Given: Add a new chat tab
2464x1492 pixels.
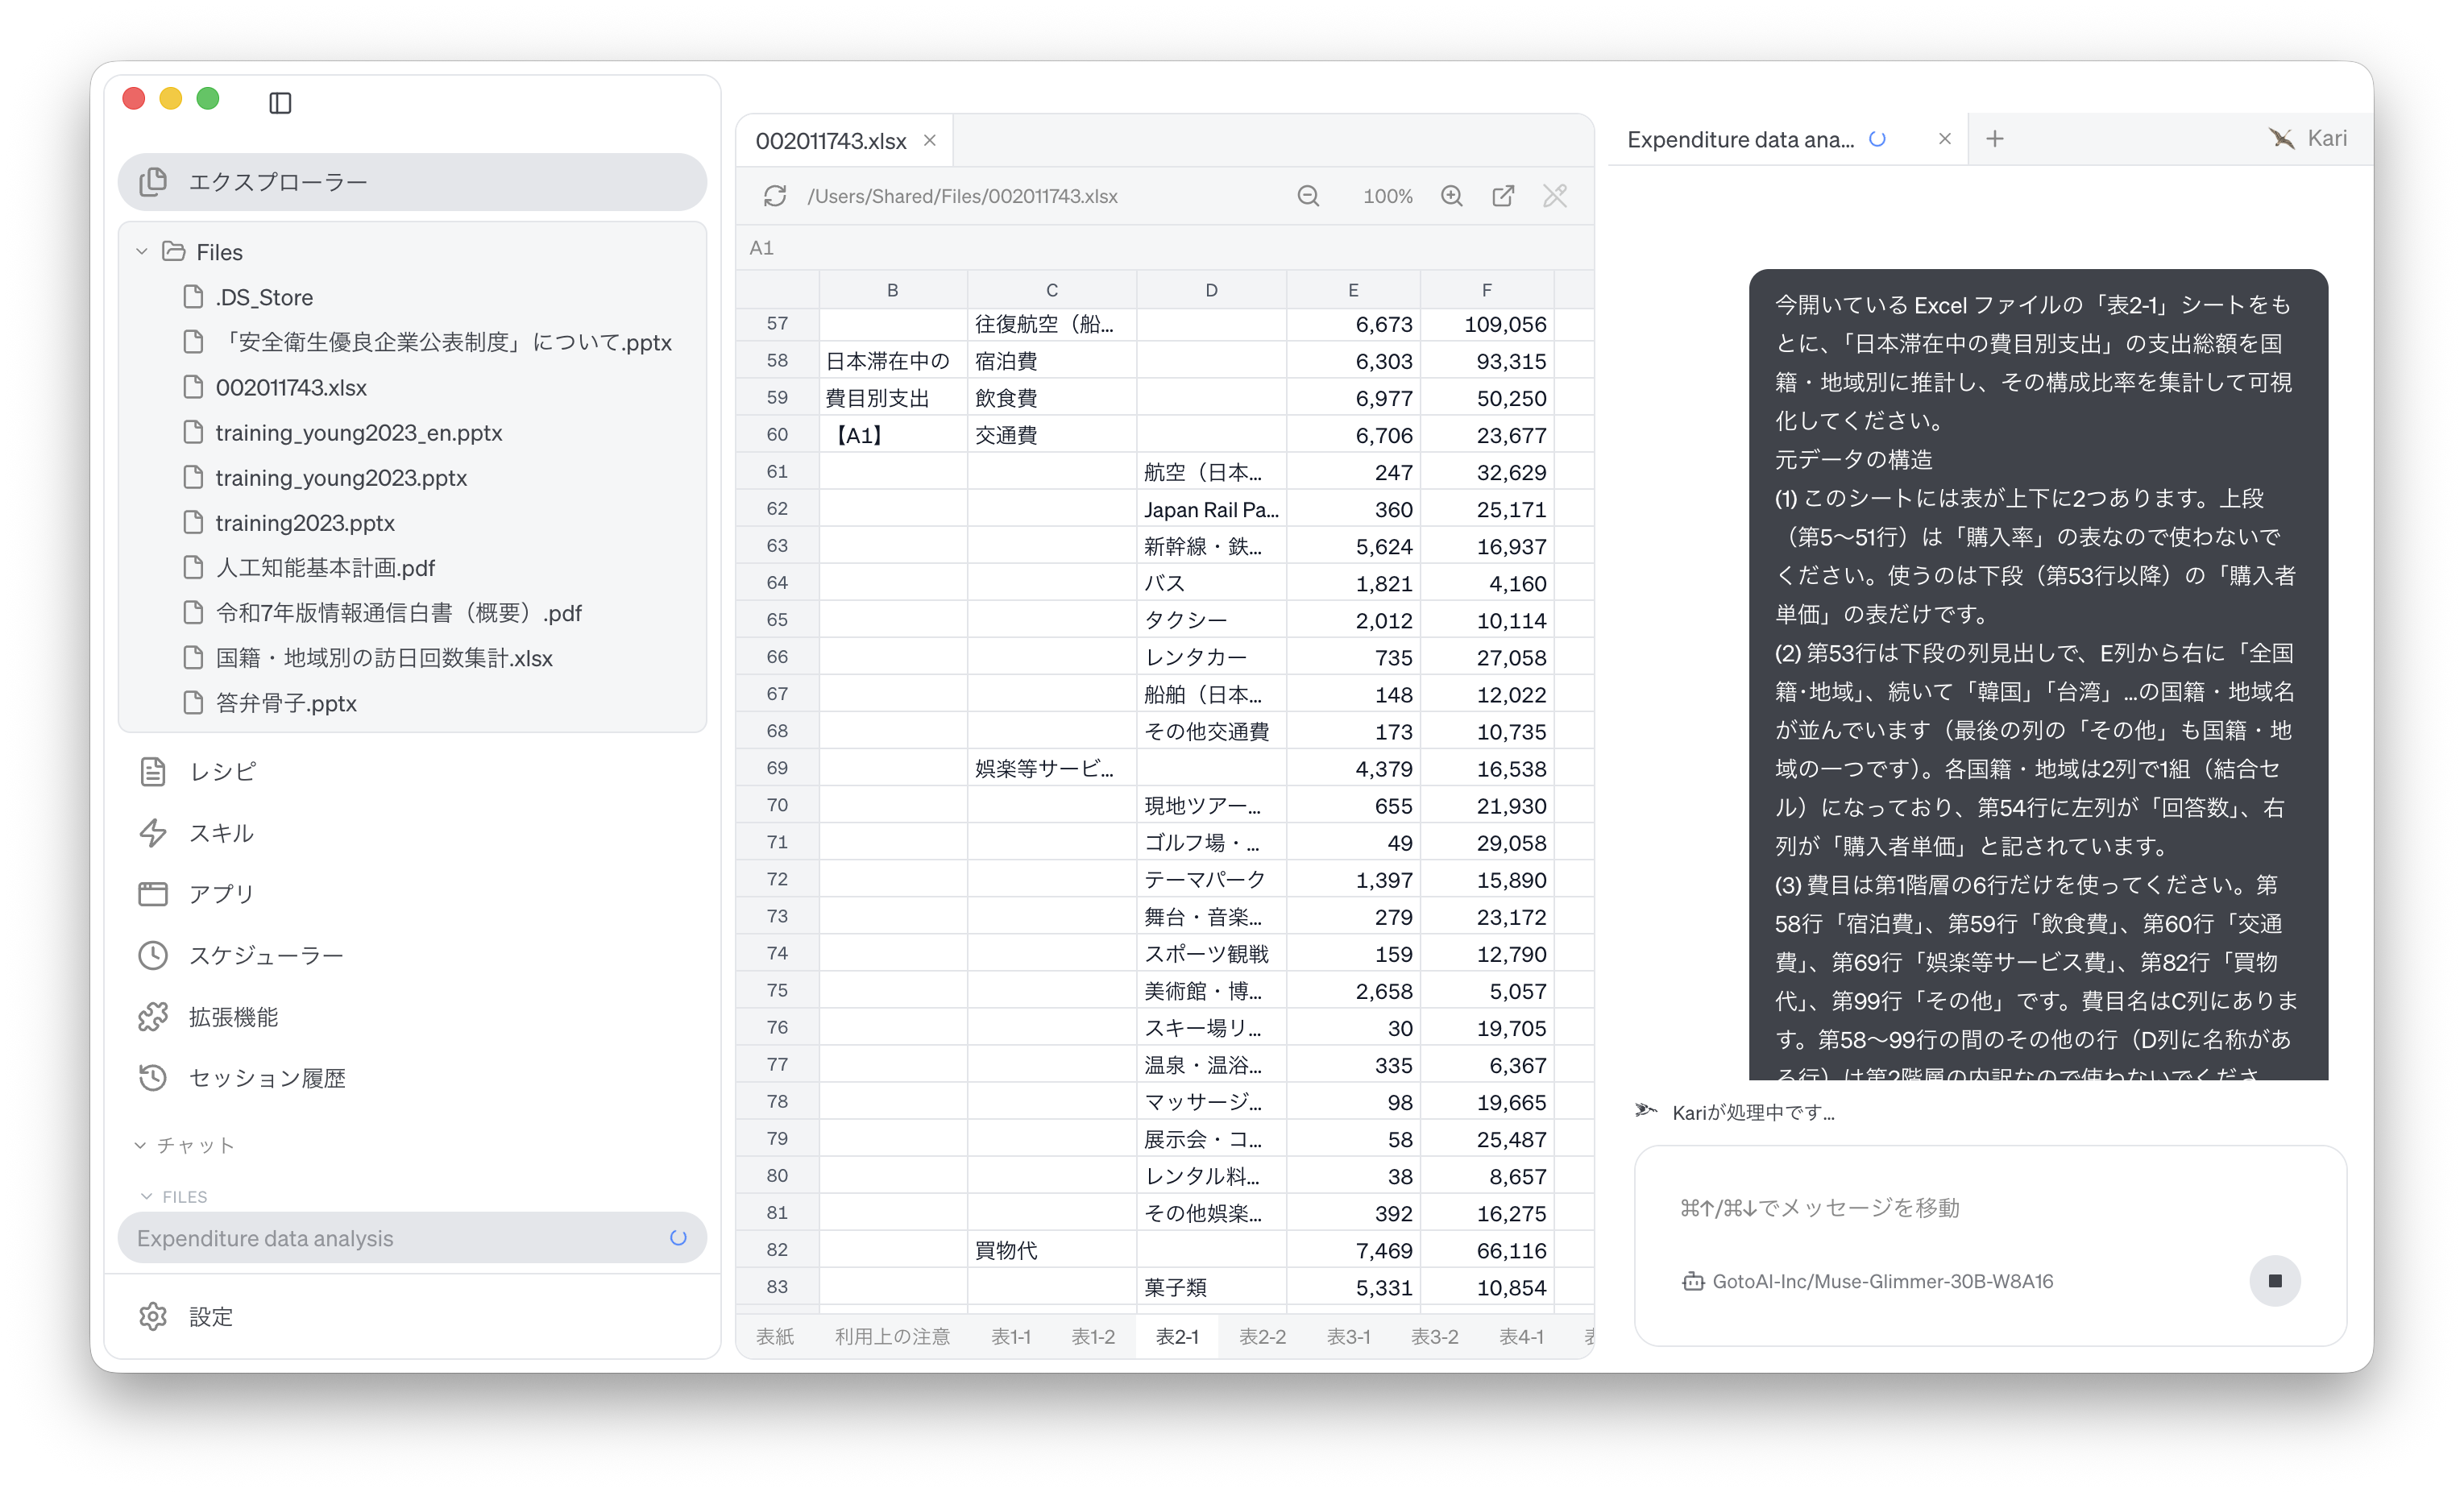Looking at the screenshot, I should click(1995, 139).
